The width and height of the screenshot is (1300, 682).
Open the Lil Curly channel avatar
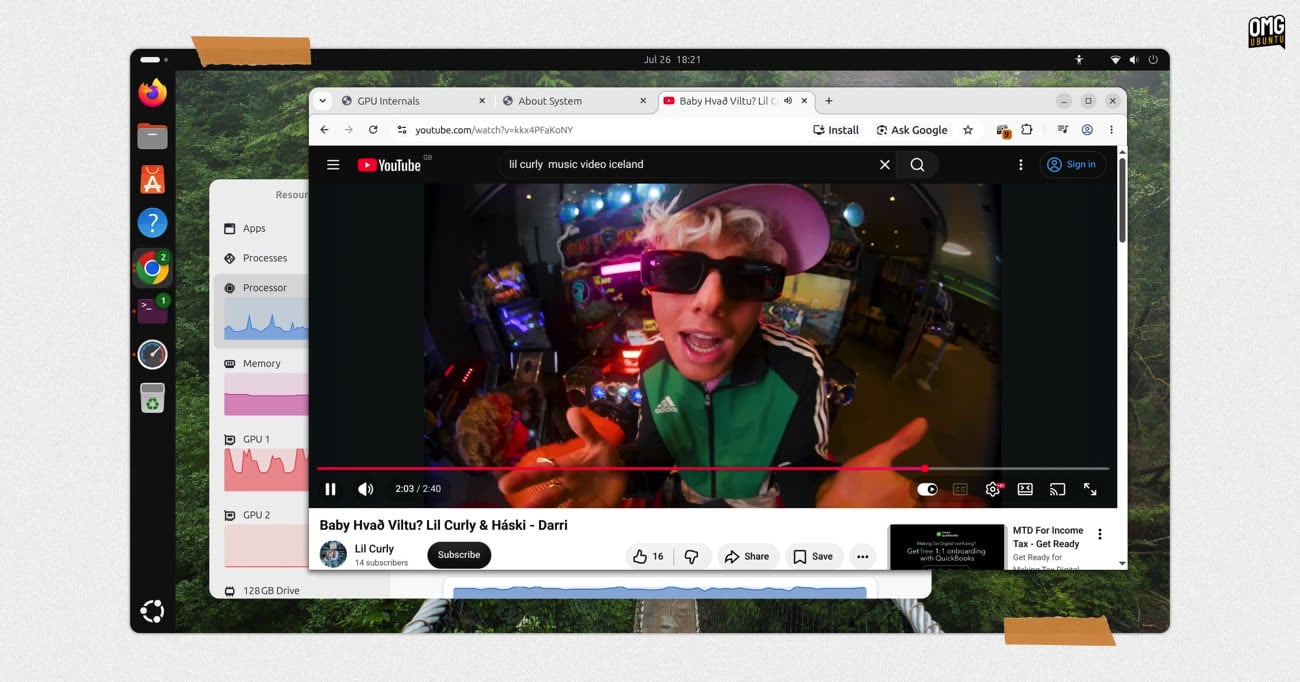(x=333, y=554)
